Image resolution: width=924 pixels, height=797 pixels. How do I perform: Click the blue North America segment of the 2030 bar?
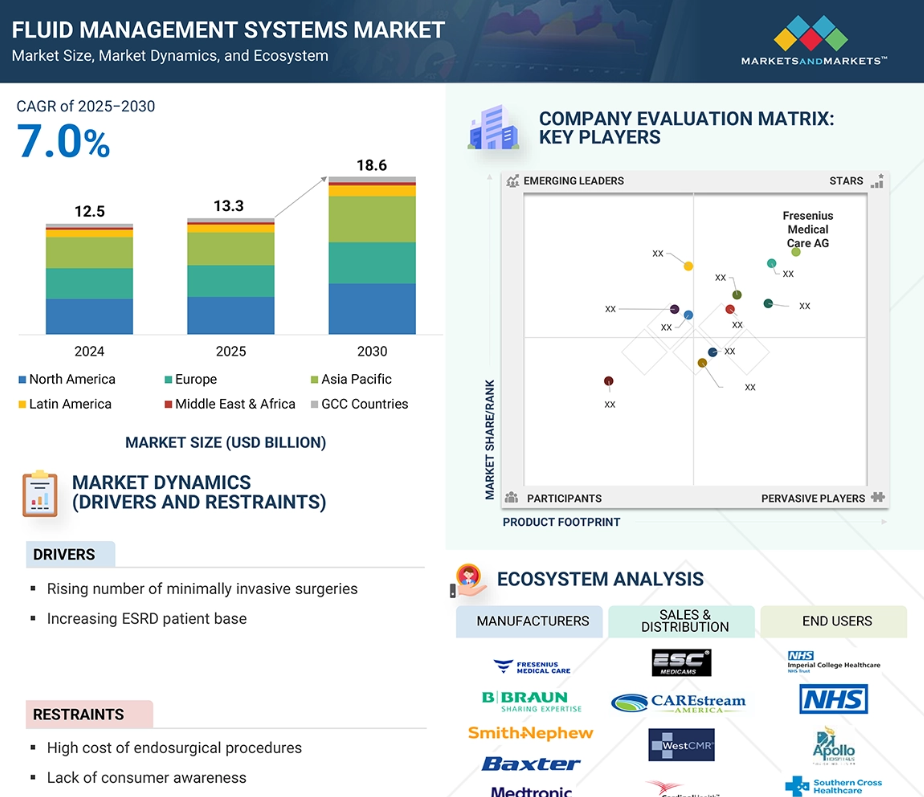coord(372,309)
